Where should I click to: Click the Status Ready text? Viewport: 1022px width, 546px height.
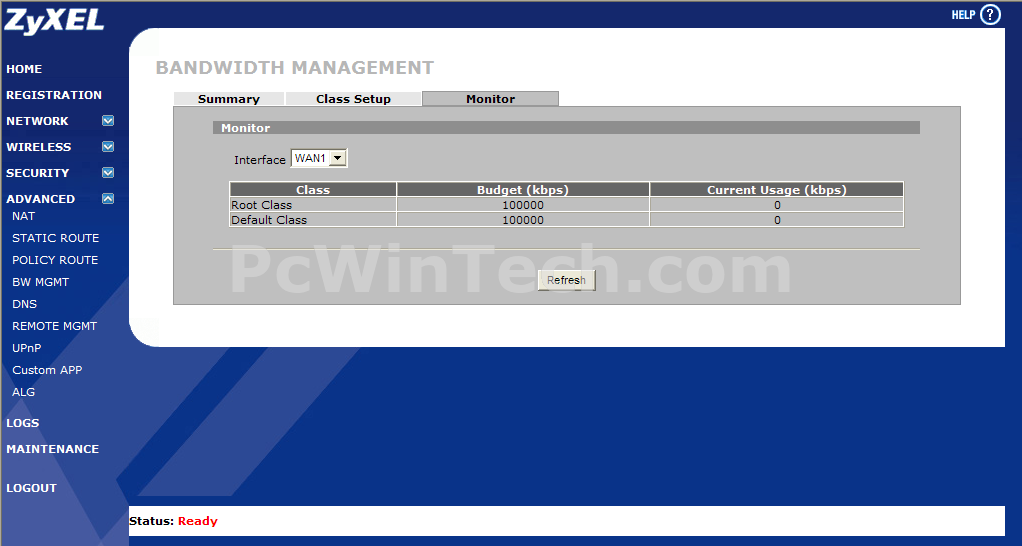tap(173, 521)
